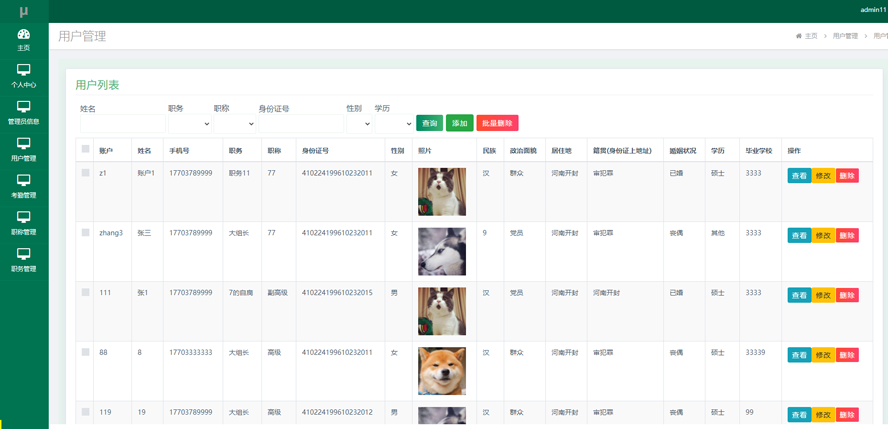This screenshot has height=429, width=888.
Task: Click 主页 link in breadcrumb
Action: coord(811,36)
